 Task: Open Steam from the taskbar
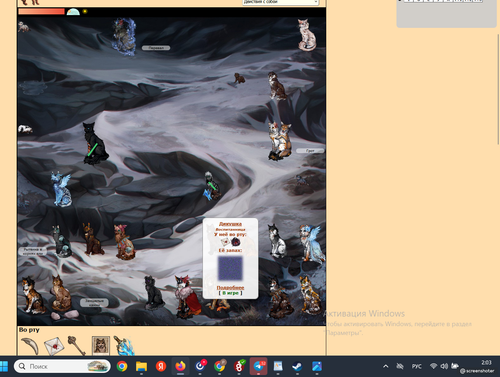point(297,366)
